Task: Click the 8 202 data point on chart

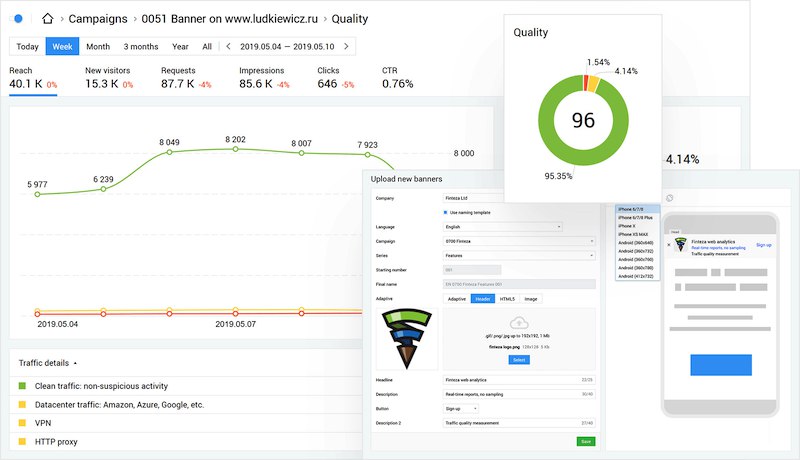Action: tap(235, 149)
